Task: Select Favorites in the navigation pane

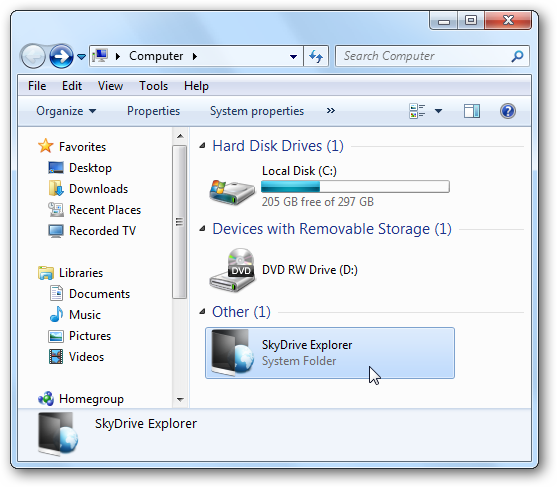Action: pos(82,147)
